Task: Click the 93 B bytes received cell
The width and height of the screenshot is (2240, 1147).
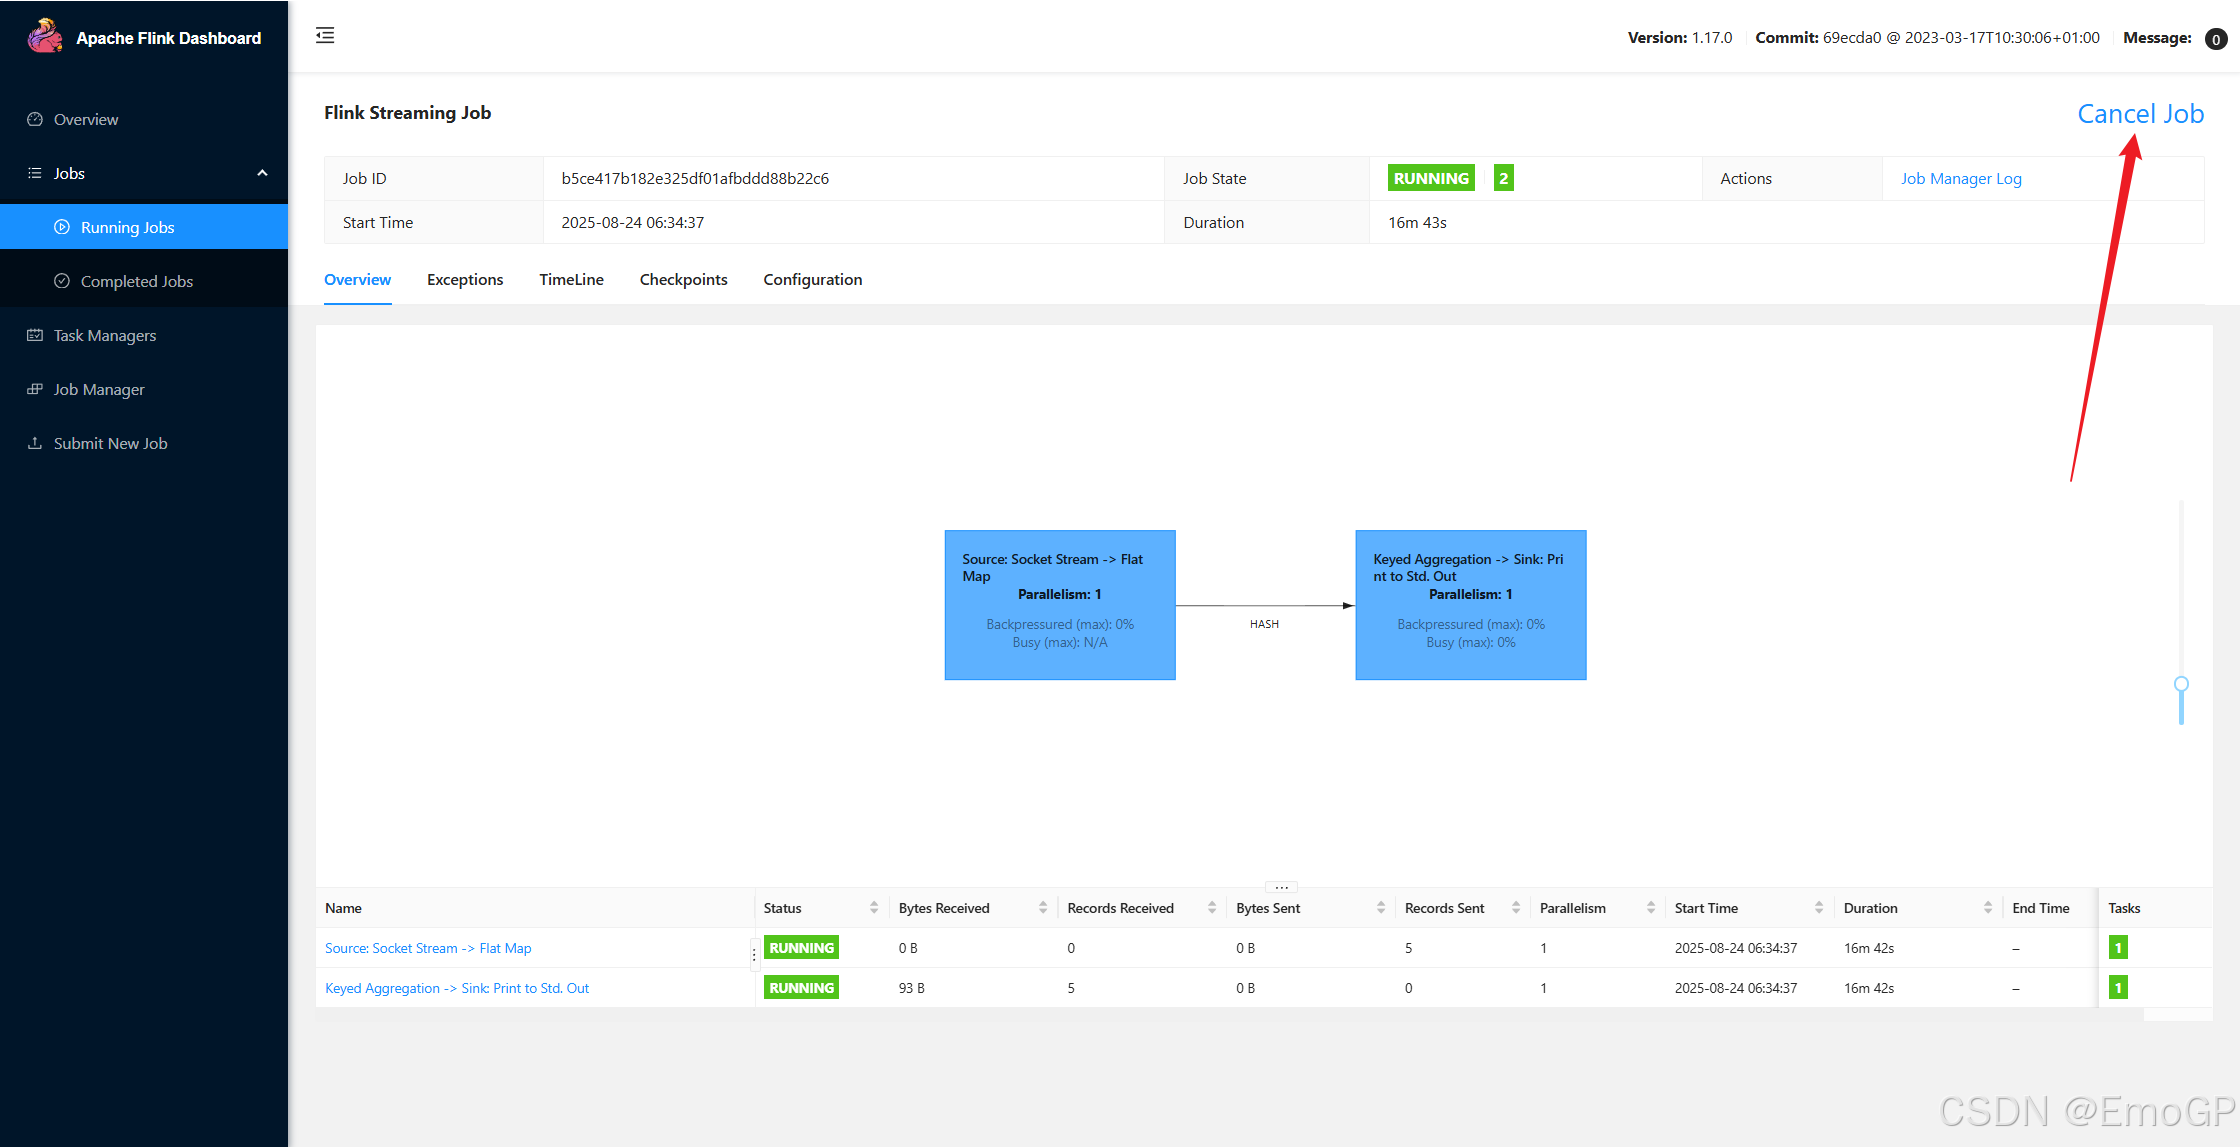Action: [x=911, y=988]
